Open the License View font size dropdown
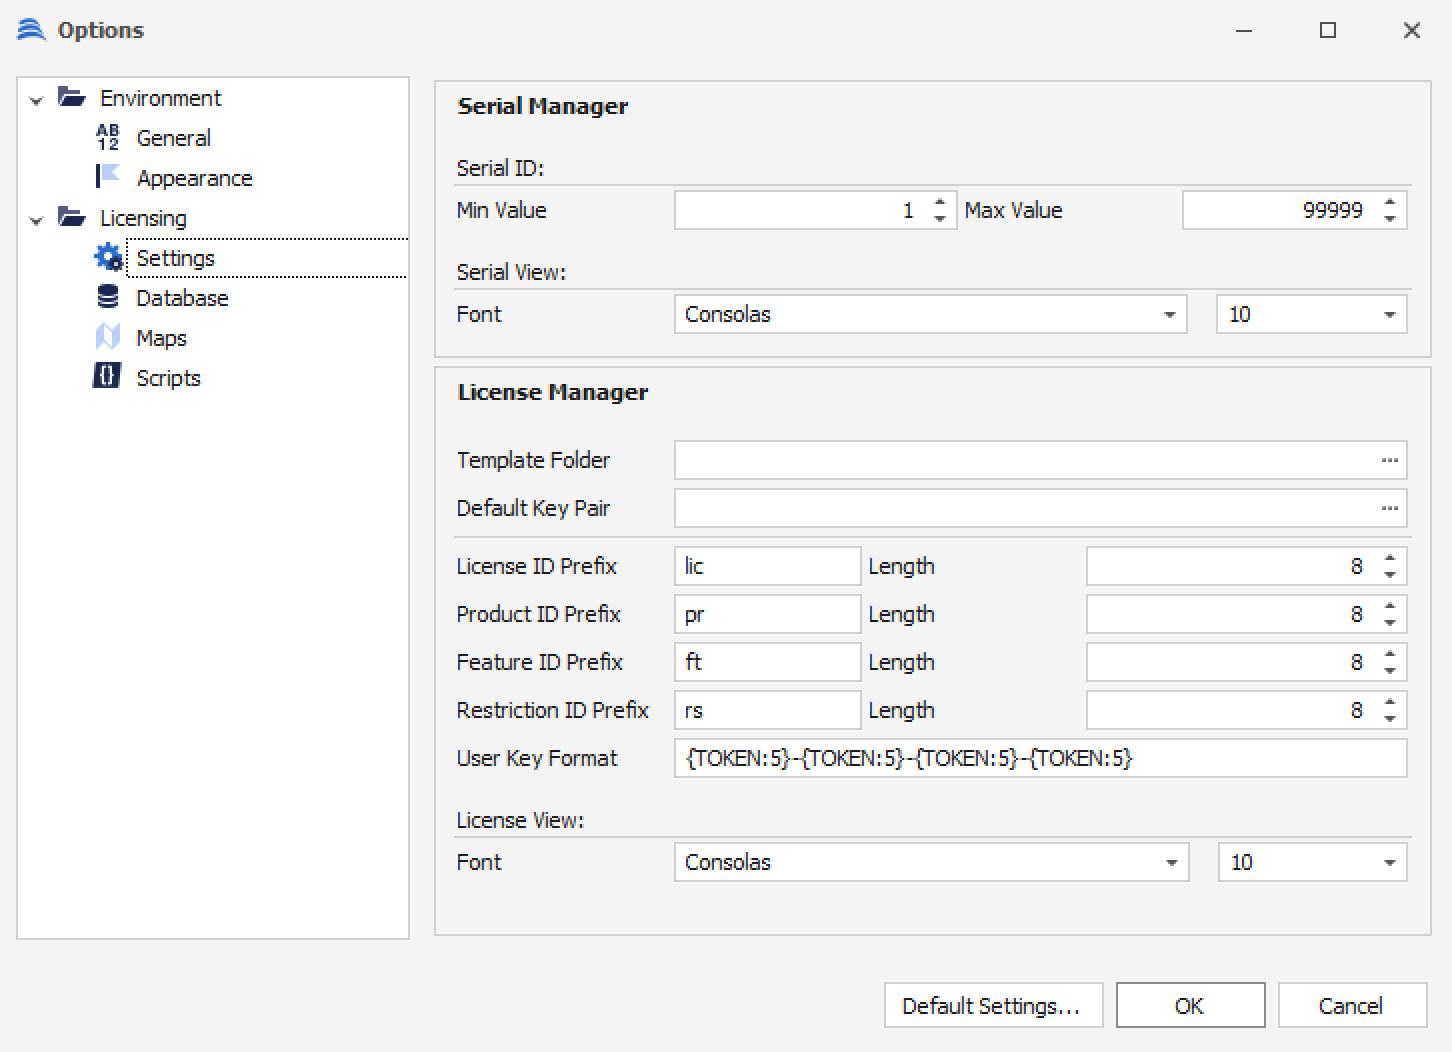This screenshot has width=1452, height=1052. pos(1389,863)
